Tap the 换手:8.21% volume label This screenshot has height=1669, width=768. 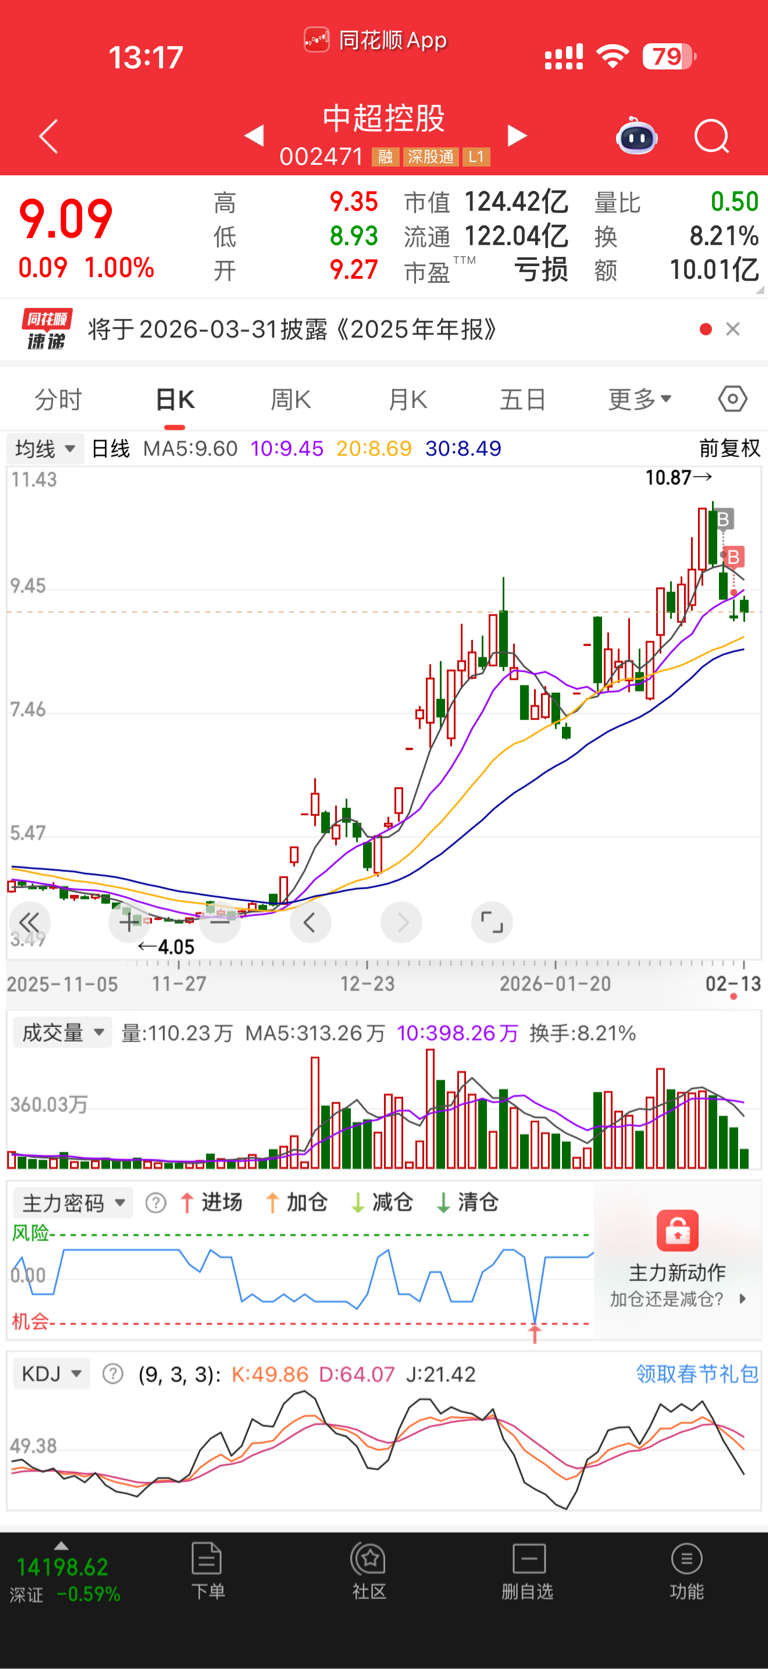(582, 1033)
